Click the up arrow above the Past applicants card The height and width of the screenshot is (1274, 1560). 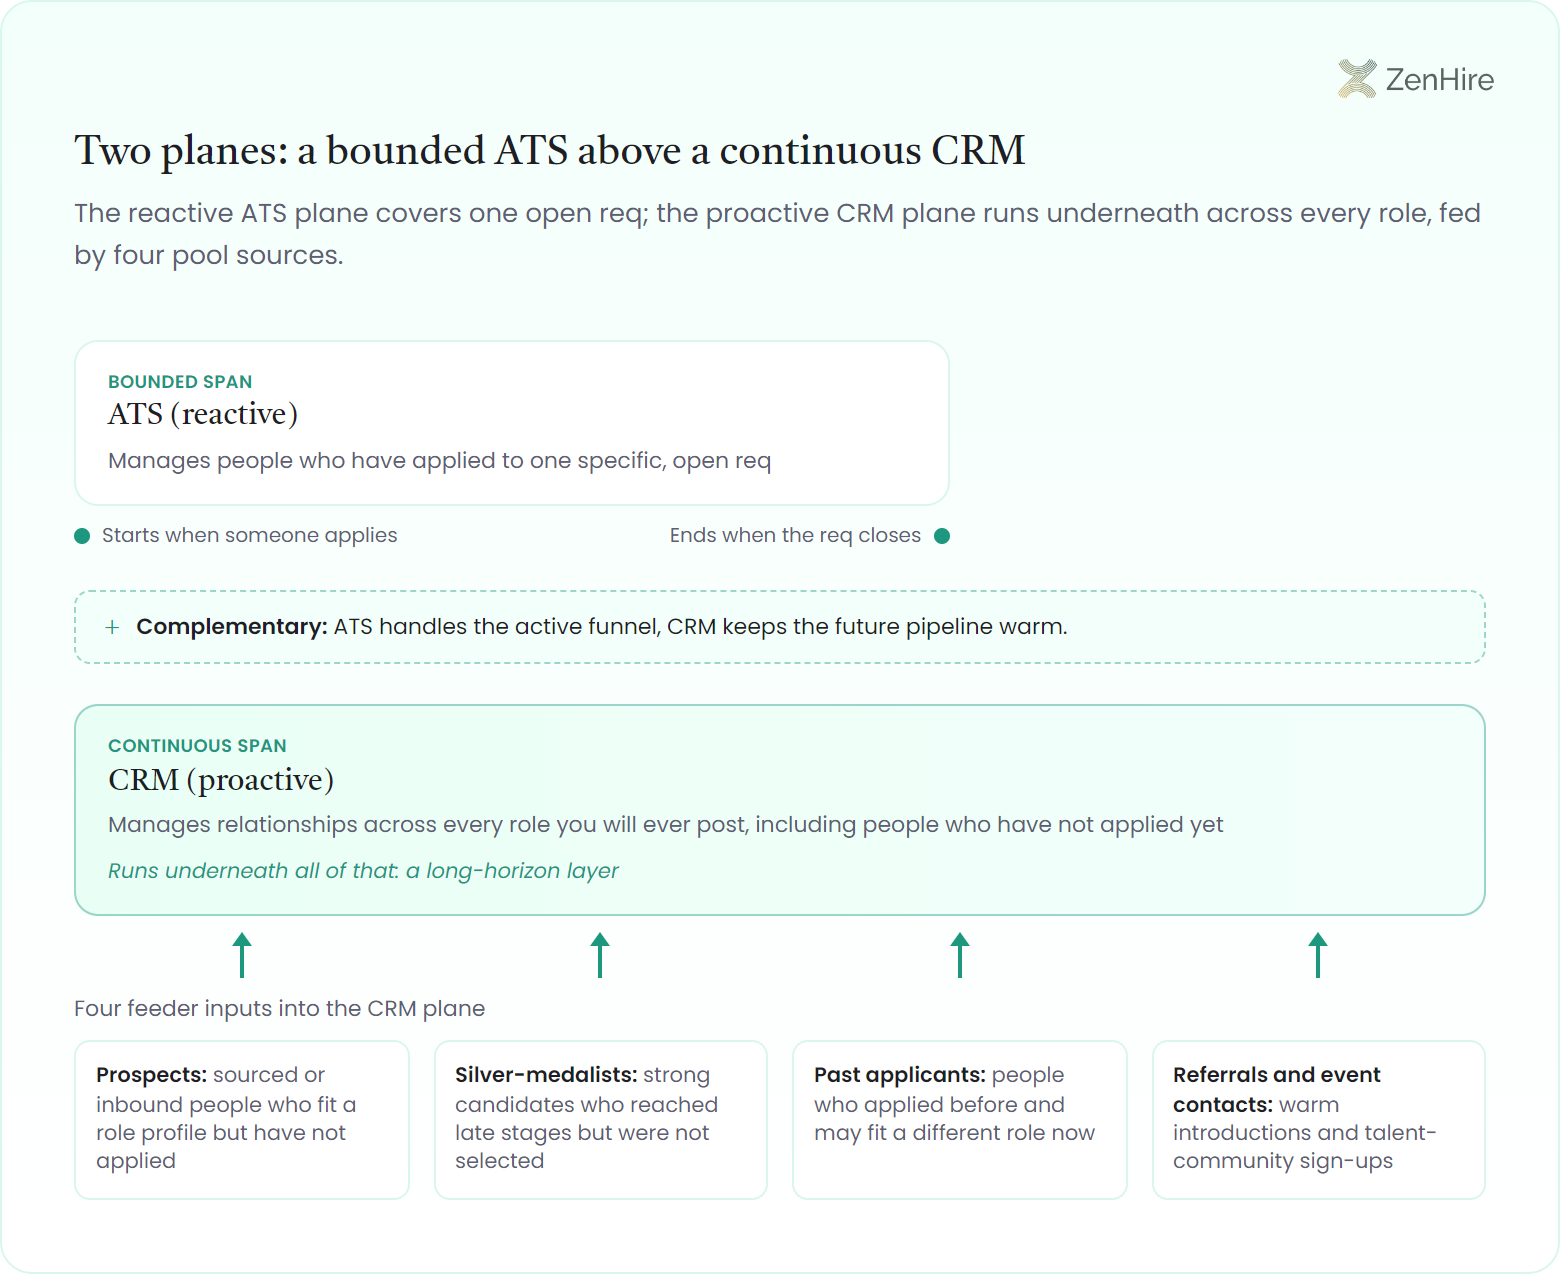960,955
